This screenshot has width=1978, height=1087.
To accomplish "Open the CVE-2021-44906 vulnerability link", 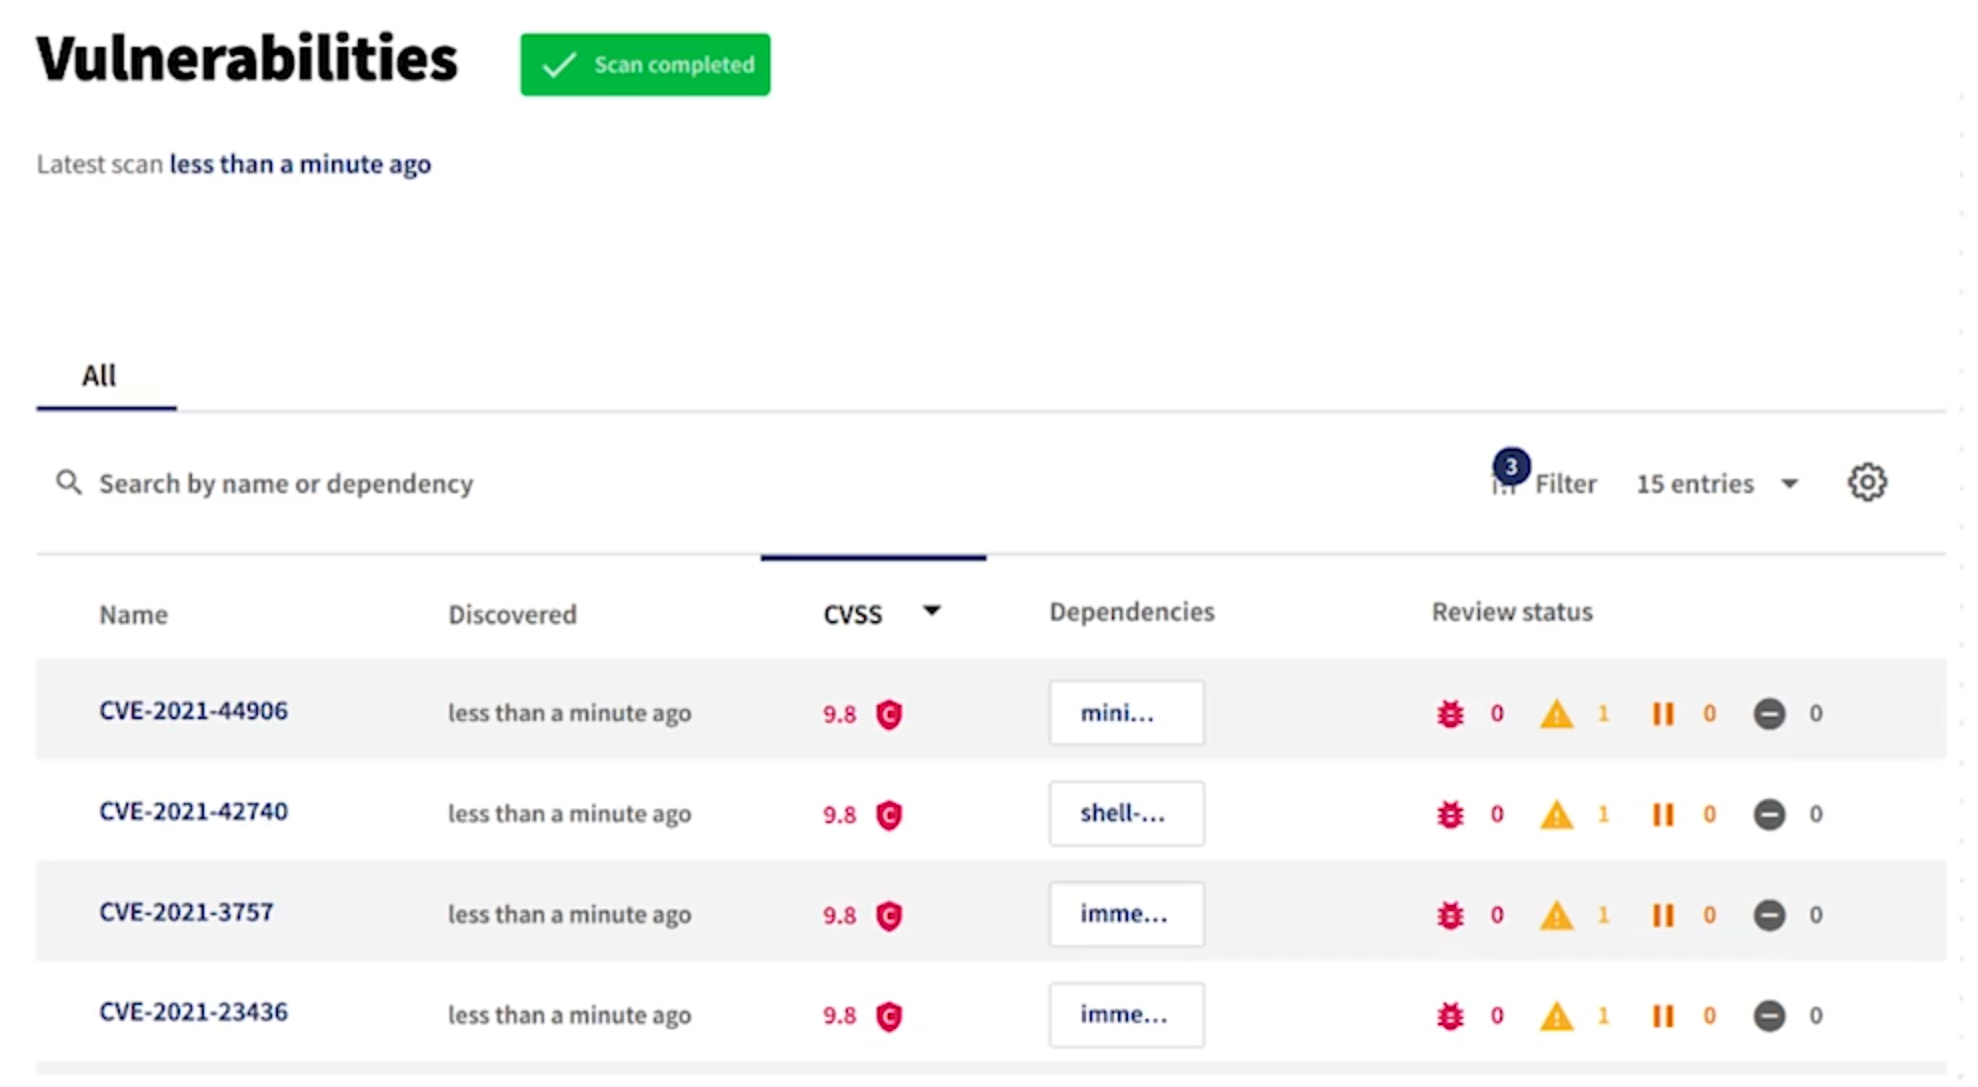I will (193, 711).
